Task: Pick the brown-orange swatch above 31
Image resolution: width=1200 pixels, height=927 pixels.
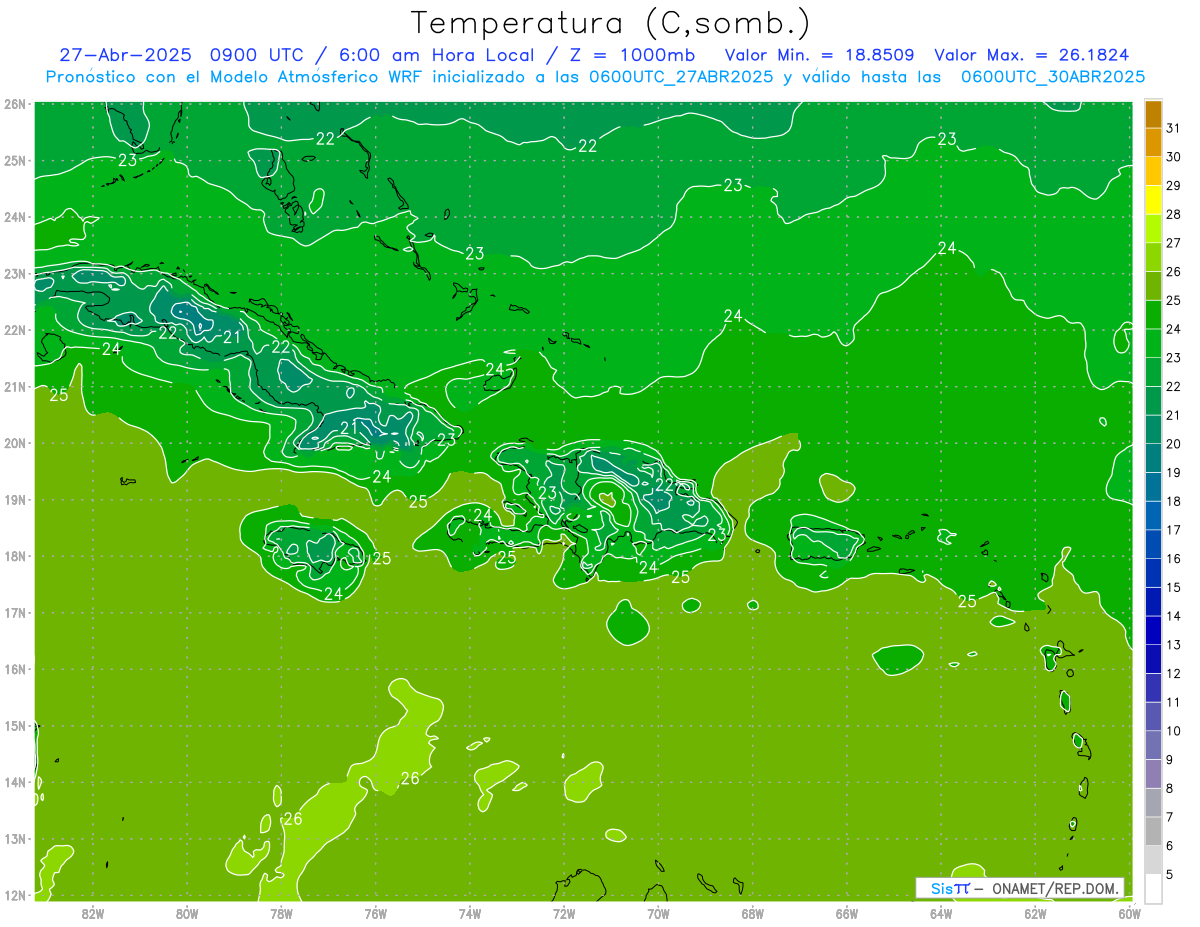Action: (1153, 114)
